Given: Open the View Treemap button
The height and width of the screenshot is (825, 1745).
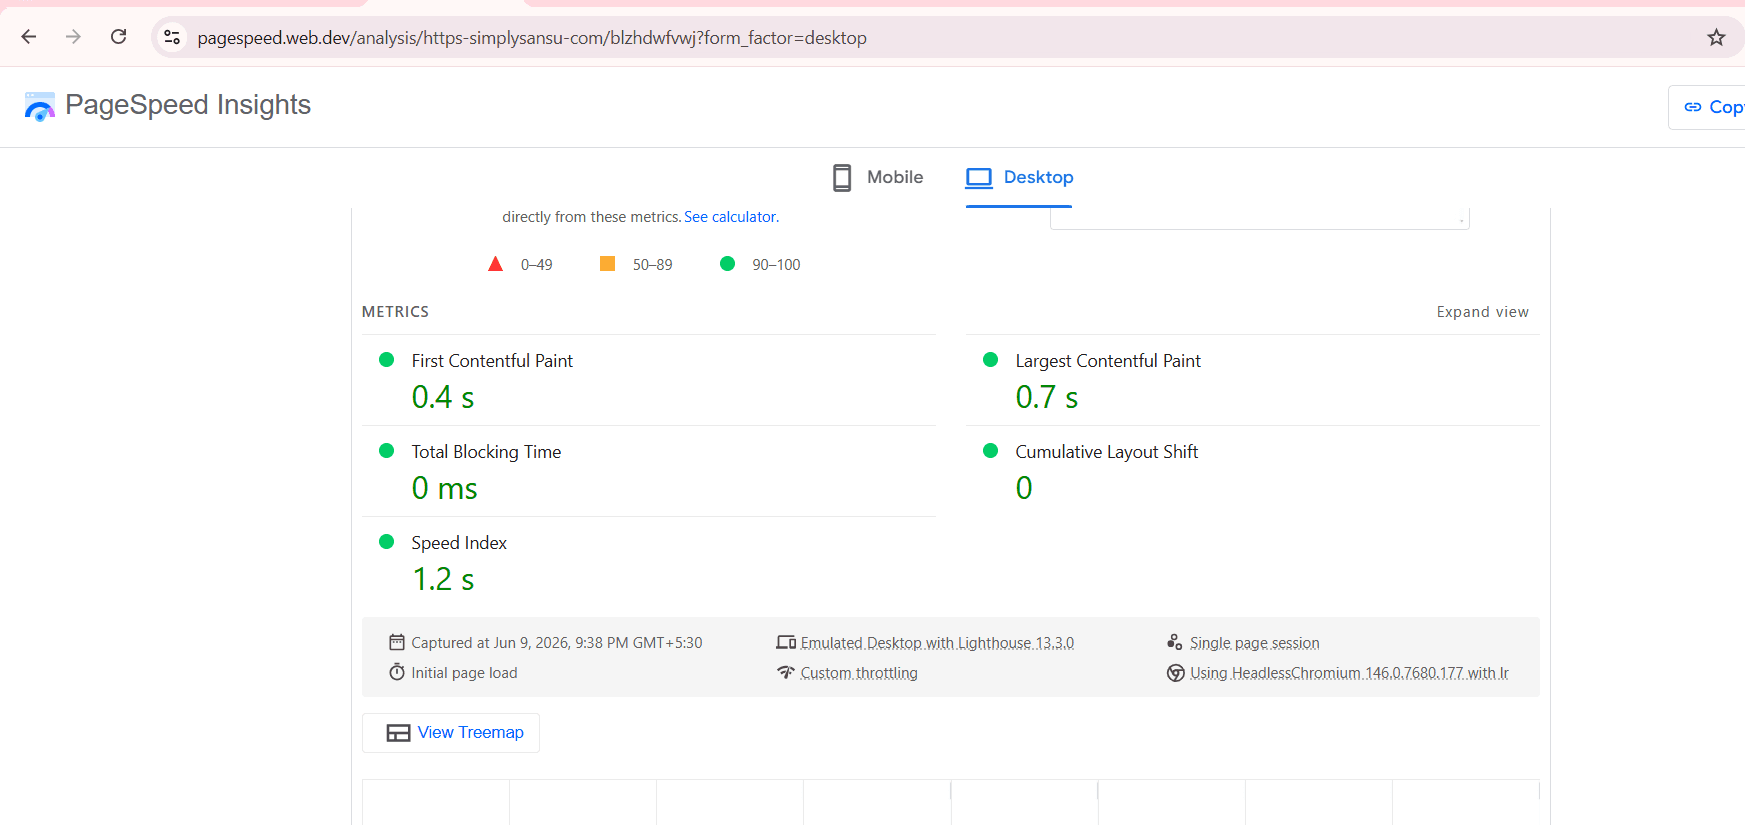Looking at the screenshot, I should pyautogui.click(x=451, y=733).
